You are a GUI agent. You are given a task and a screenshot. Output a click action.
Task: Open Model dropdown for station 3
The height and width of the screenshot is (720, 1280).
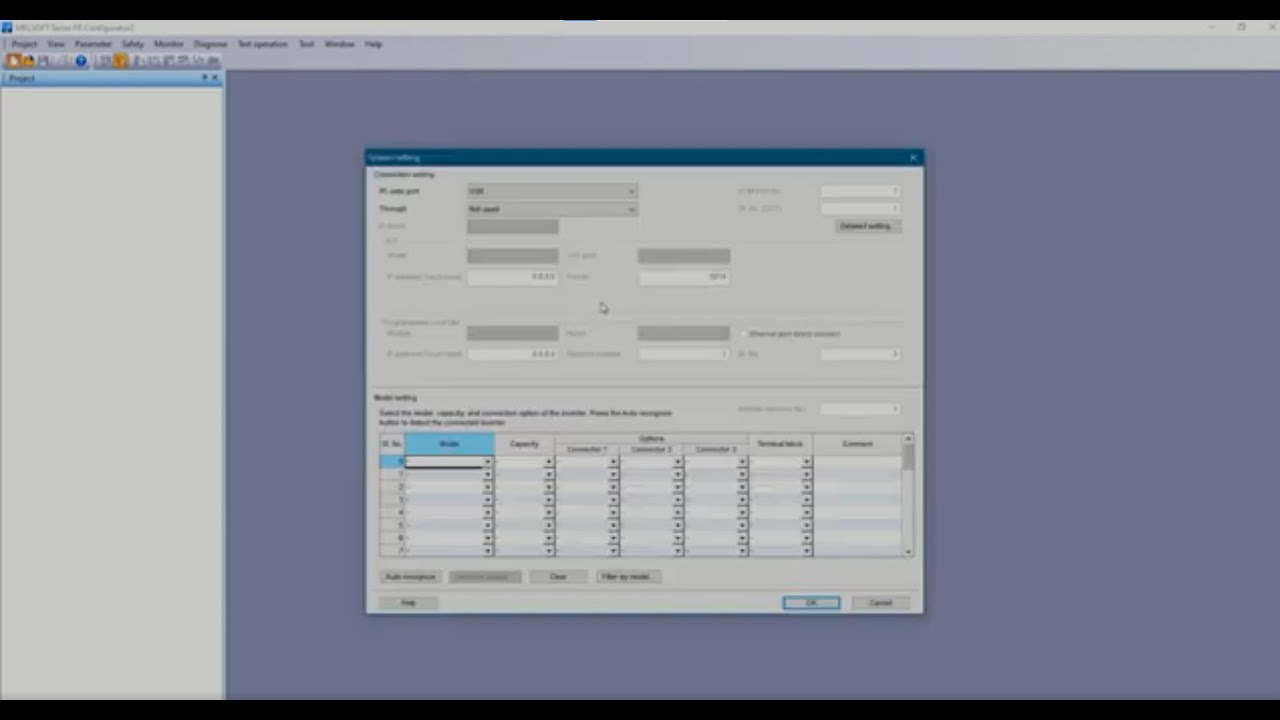[488, 500]
